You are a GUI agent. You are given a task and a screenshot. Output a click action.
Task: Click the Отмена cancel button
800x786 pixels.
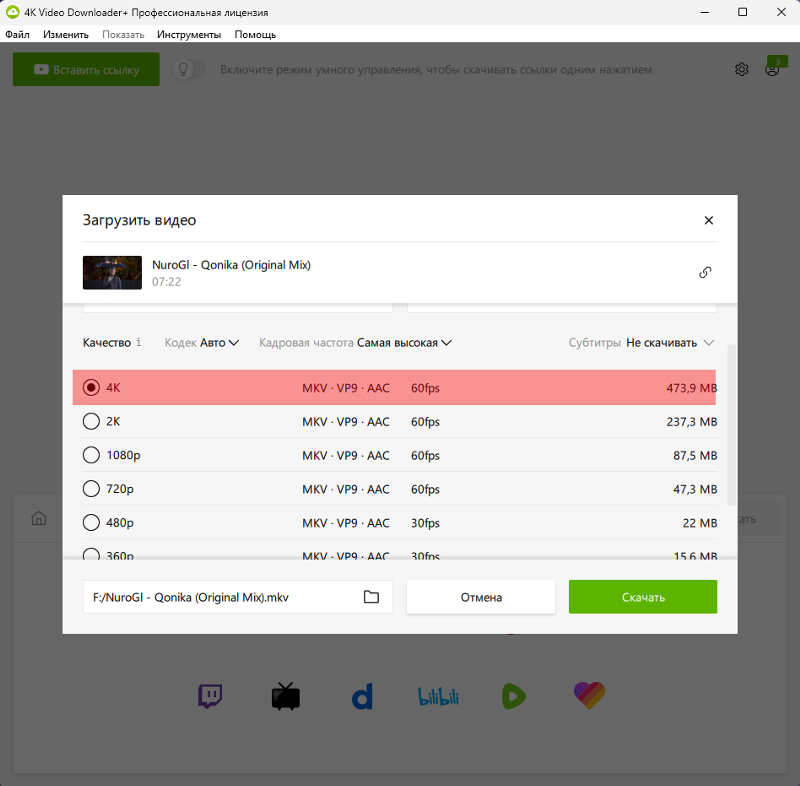[x=481, y=597]
